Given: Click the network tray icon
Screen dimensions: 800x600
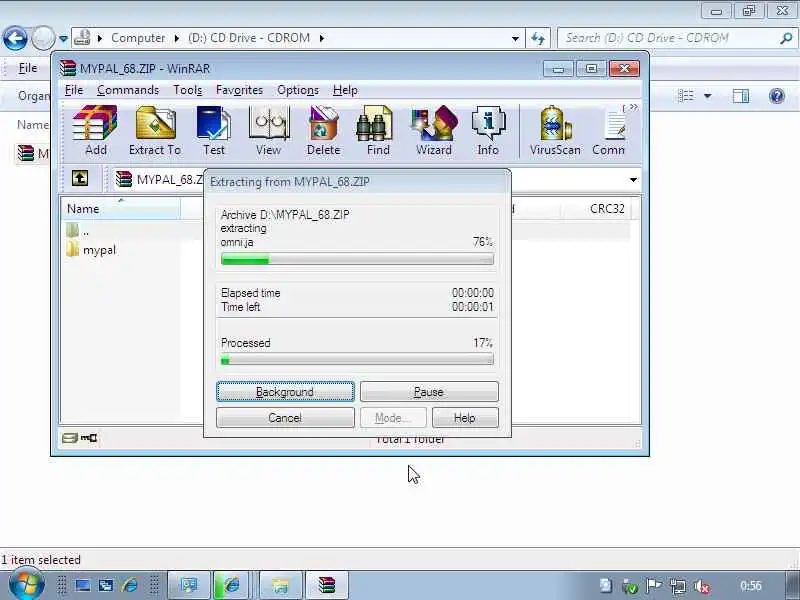Looking at the screenshot, I should pyautogui.click(x=678, y=586).
